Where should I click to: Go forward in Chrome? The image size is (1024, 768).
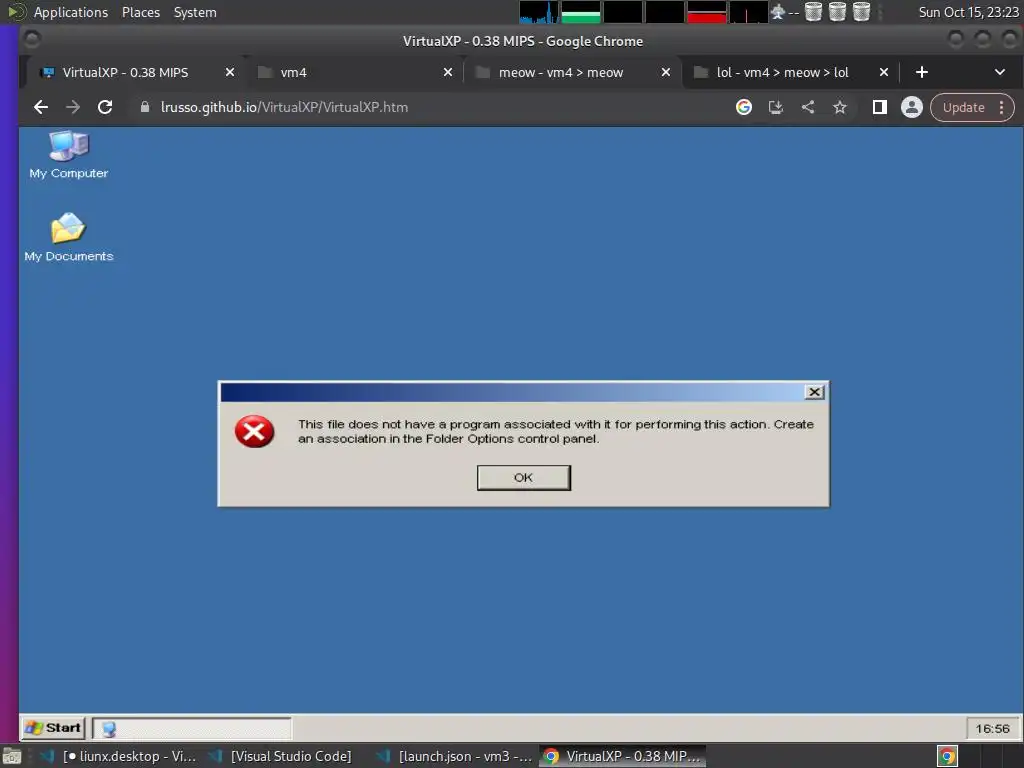72,107
